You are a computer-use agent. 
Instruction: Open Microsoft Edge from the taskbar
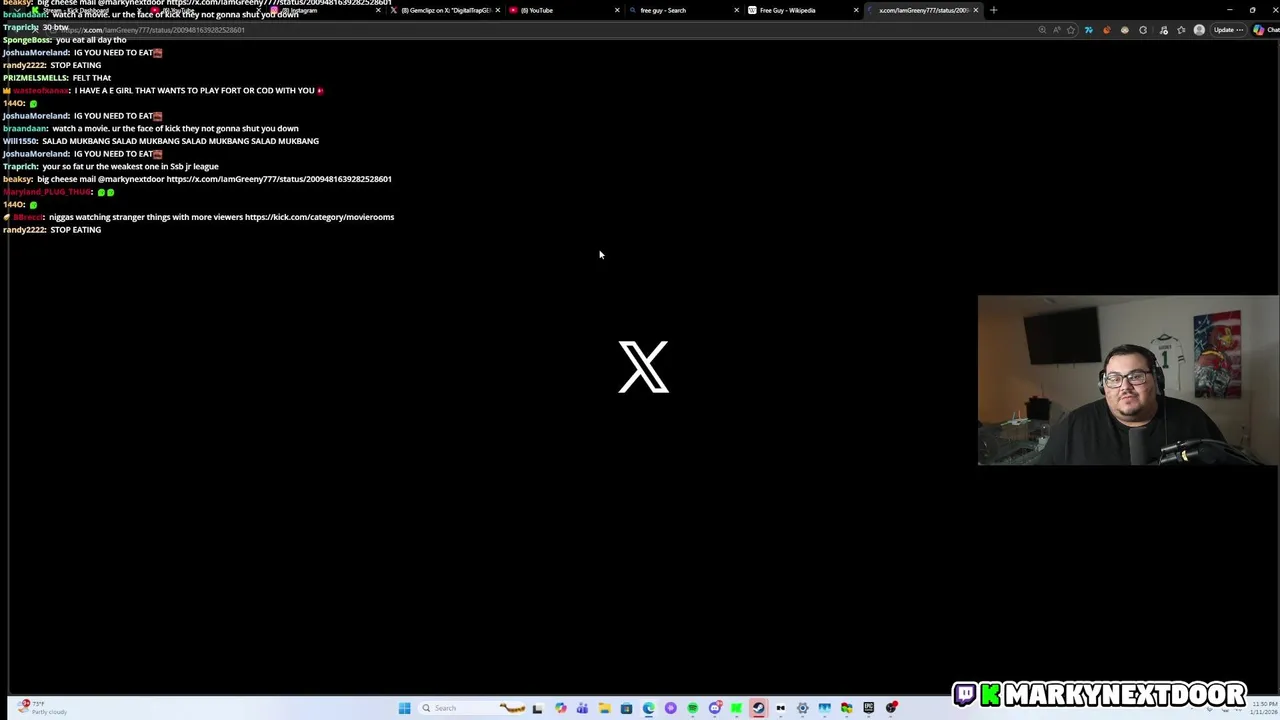coord(648,708)
